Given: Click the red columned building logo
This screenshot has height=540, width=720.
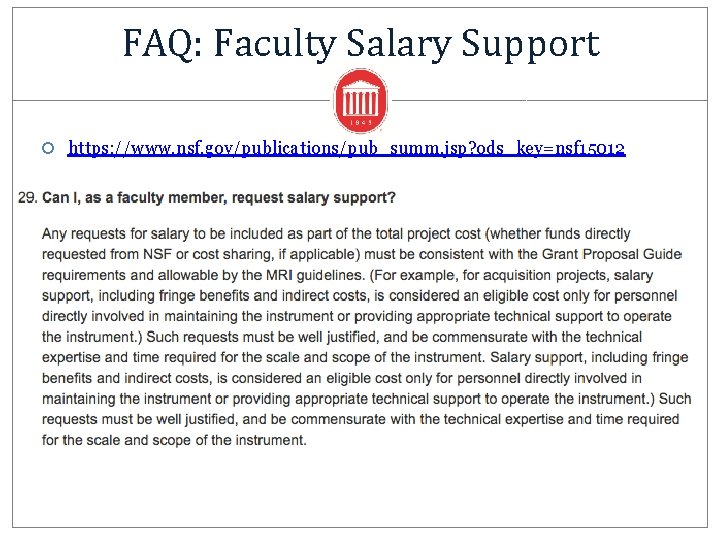Looking at the screenshot, I should coord(360,101).
